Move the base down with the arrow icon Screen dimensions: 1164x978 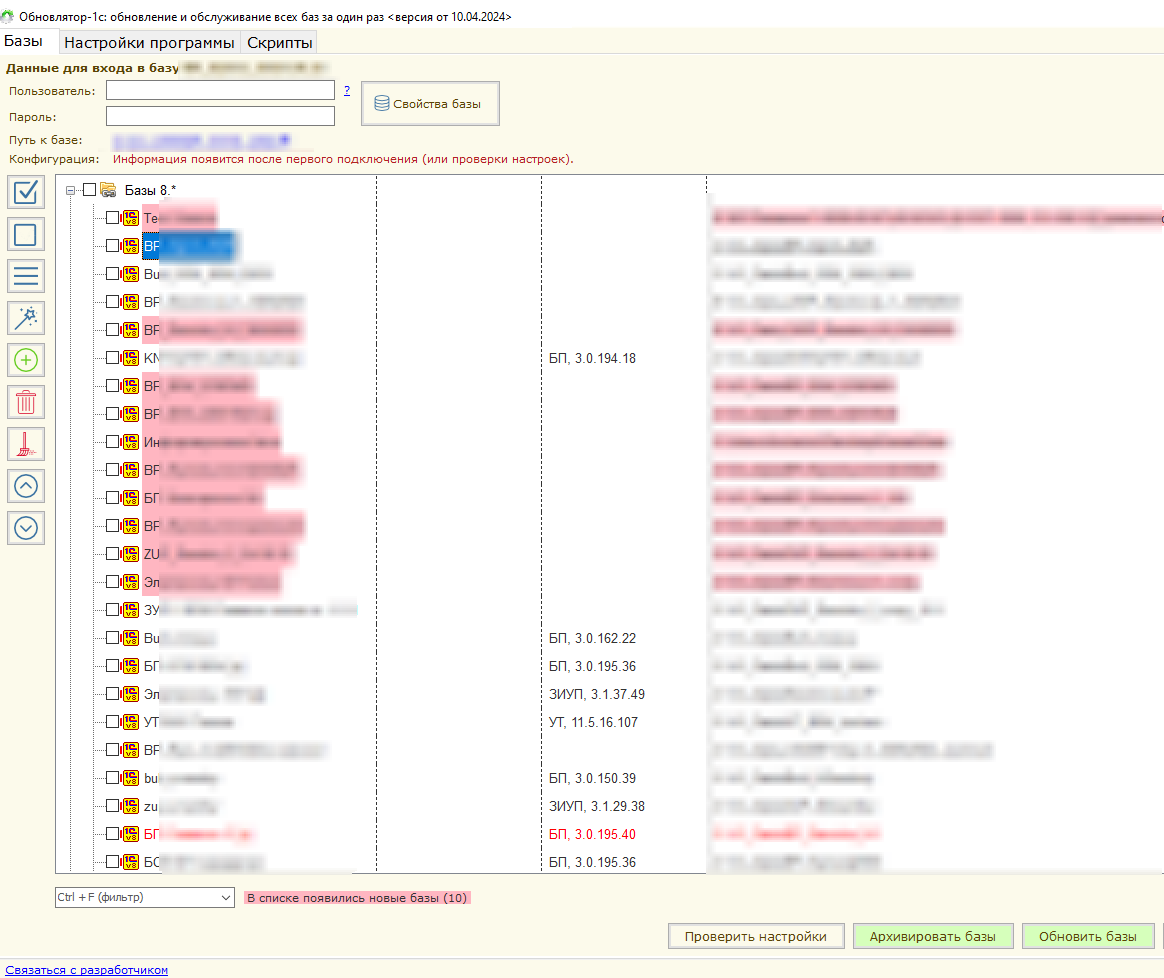click(x=26, y=528)
